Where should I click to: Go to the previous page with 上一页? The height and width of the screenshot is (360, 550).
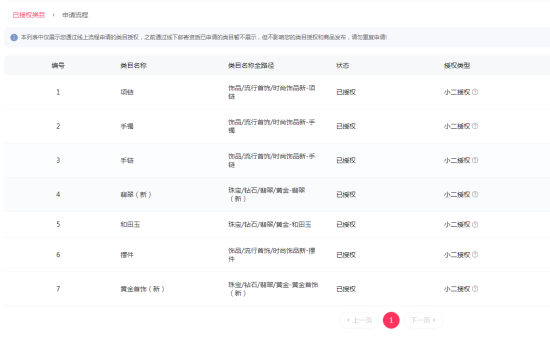pyautogui.click(x=359, y=320)
